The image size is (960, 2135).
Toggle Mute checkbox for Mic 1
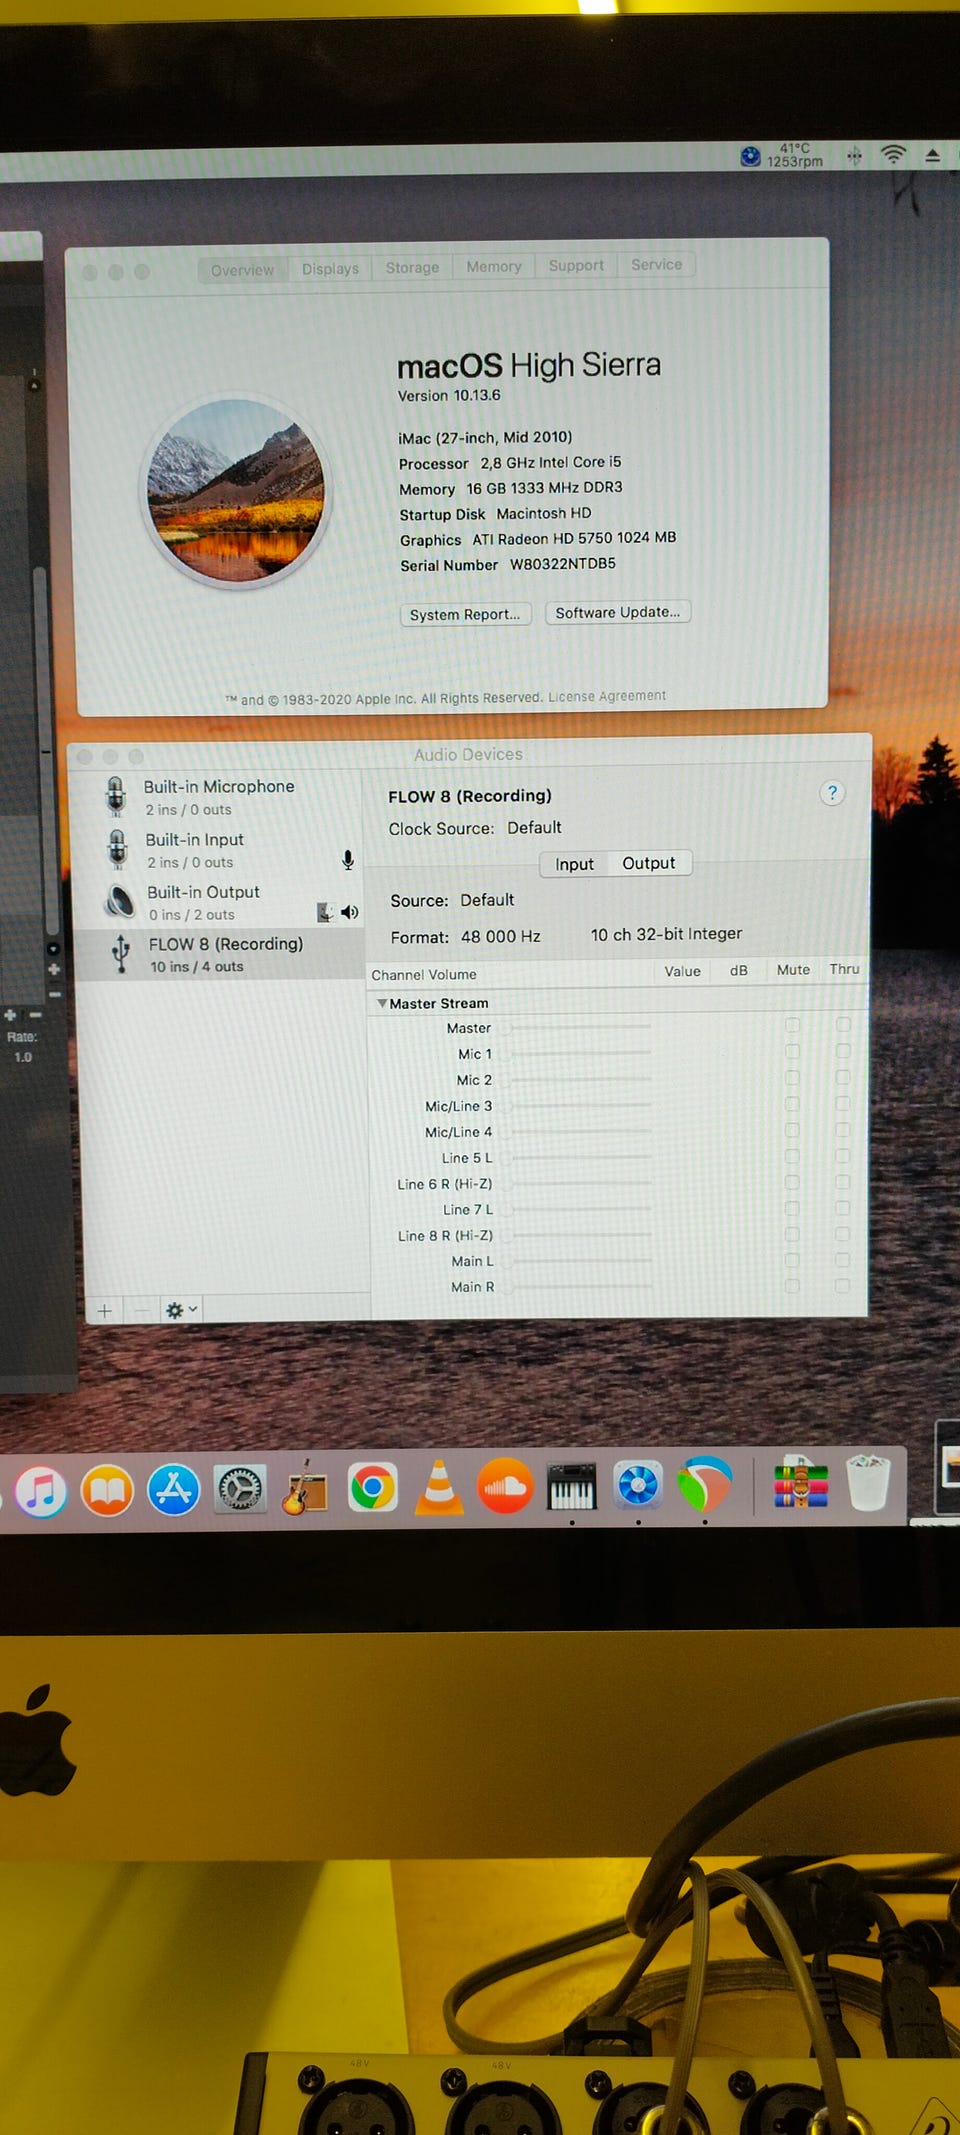click(793, 1051)
